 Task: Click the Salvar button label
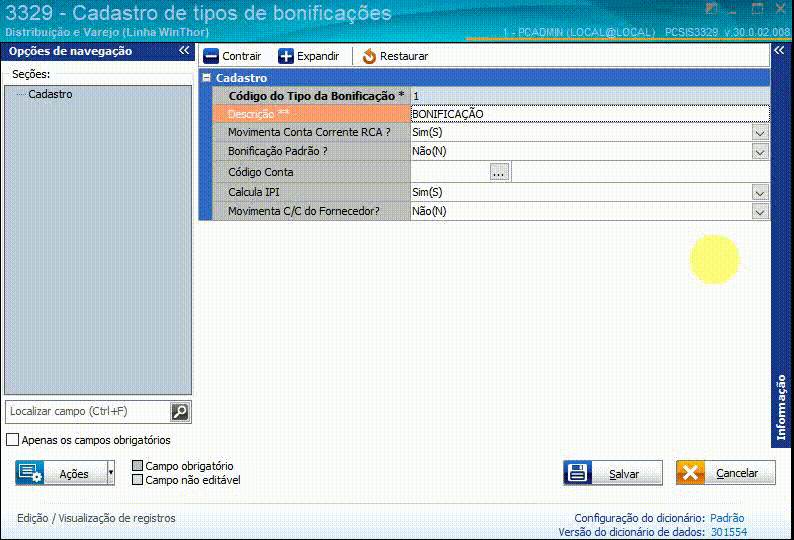pyautogui.click(x=624, y=474)
